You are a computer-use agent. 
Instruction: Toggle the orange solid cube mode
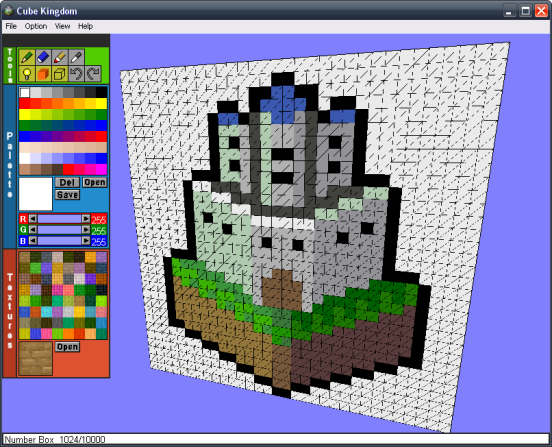(x=43, y=74)
